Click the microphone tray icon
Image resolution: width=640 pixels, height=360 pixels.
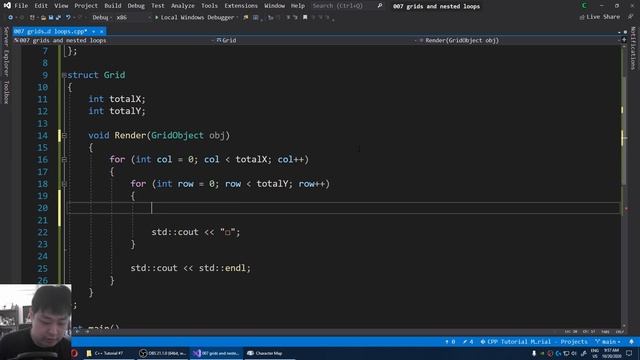click(534, 353)
